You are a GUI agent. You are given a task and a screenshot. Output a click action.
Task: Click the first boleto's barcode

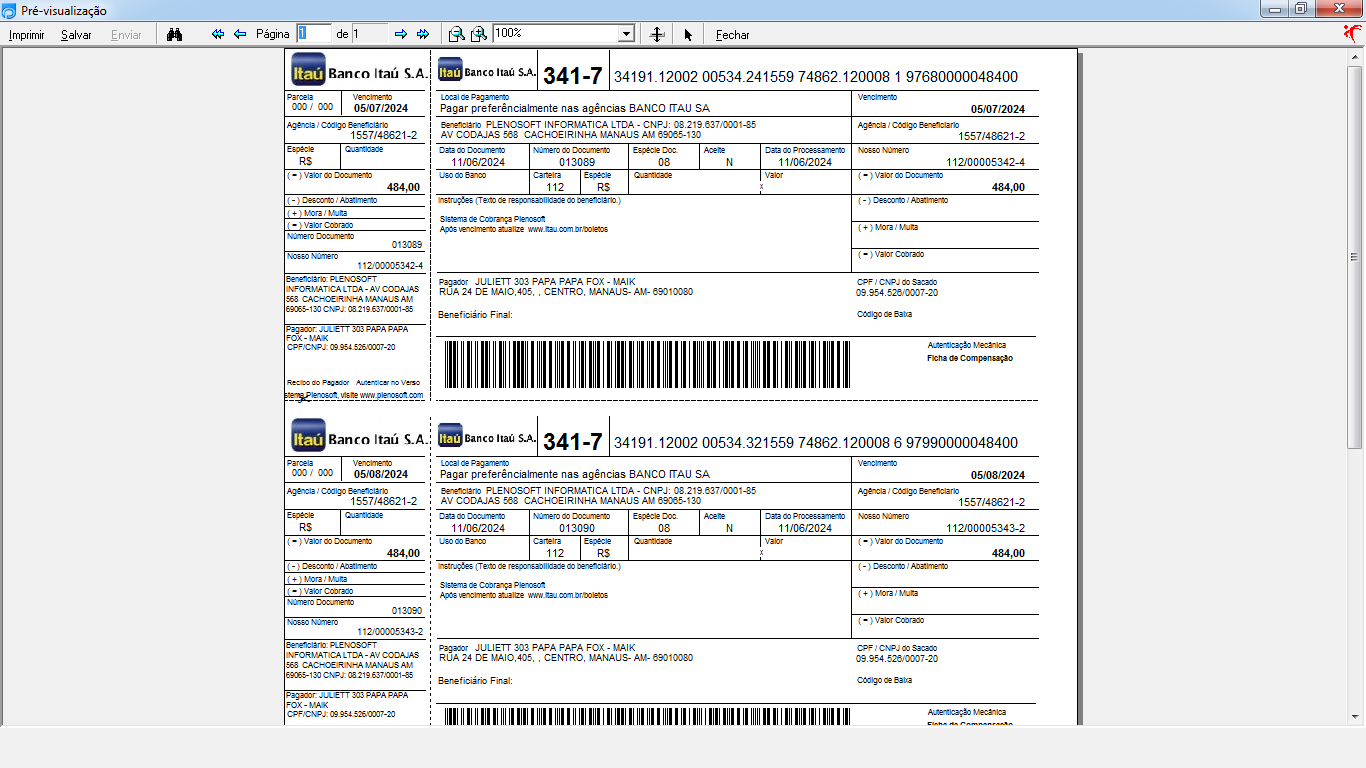tap(646, 364)
